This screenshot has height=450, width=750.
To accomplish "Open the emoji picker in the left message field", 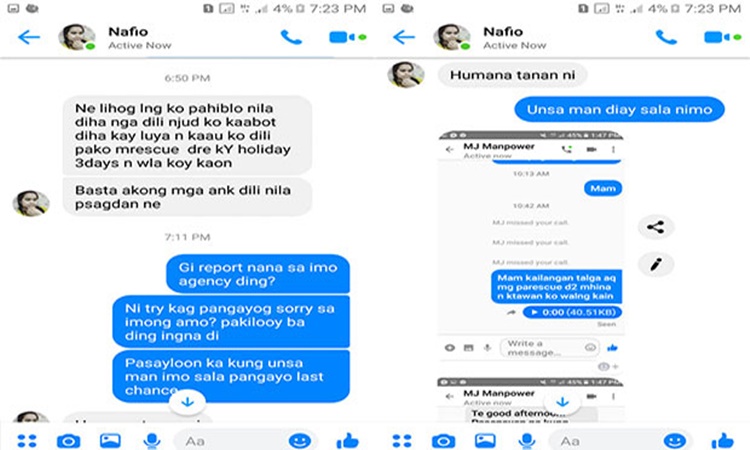I will click(300, 440).
